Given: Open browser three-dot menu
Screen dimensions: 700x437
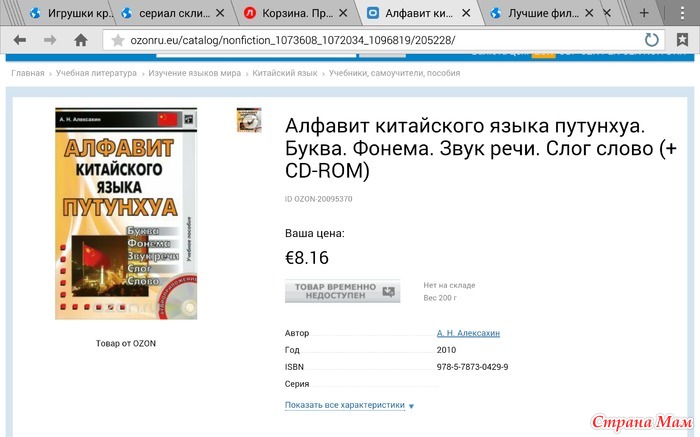Looking at the screenshot, I should [x=682, y=13].
